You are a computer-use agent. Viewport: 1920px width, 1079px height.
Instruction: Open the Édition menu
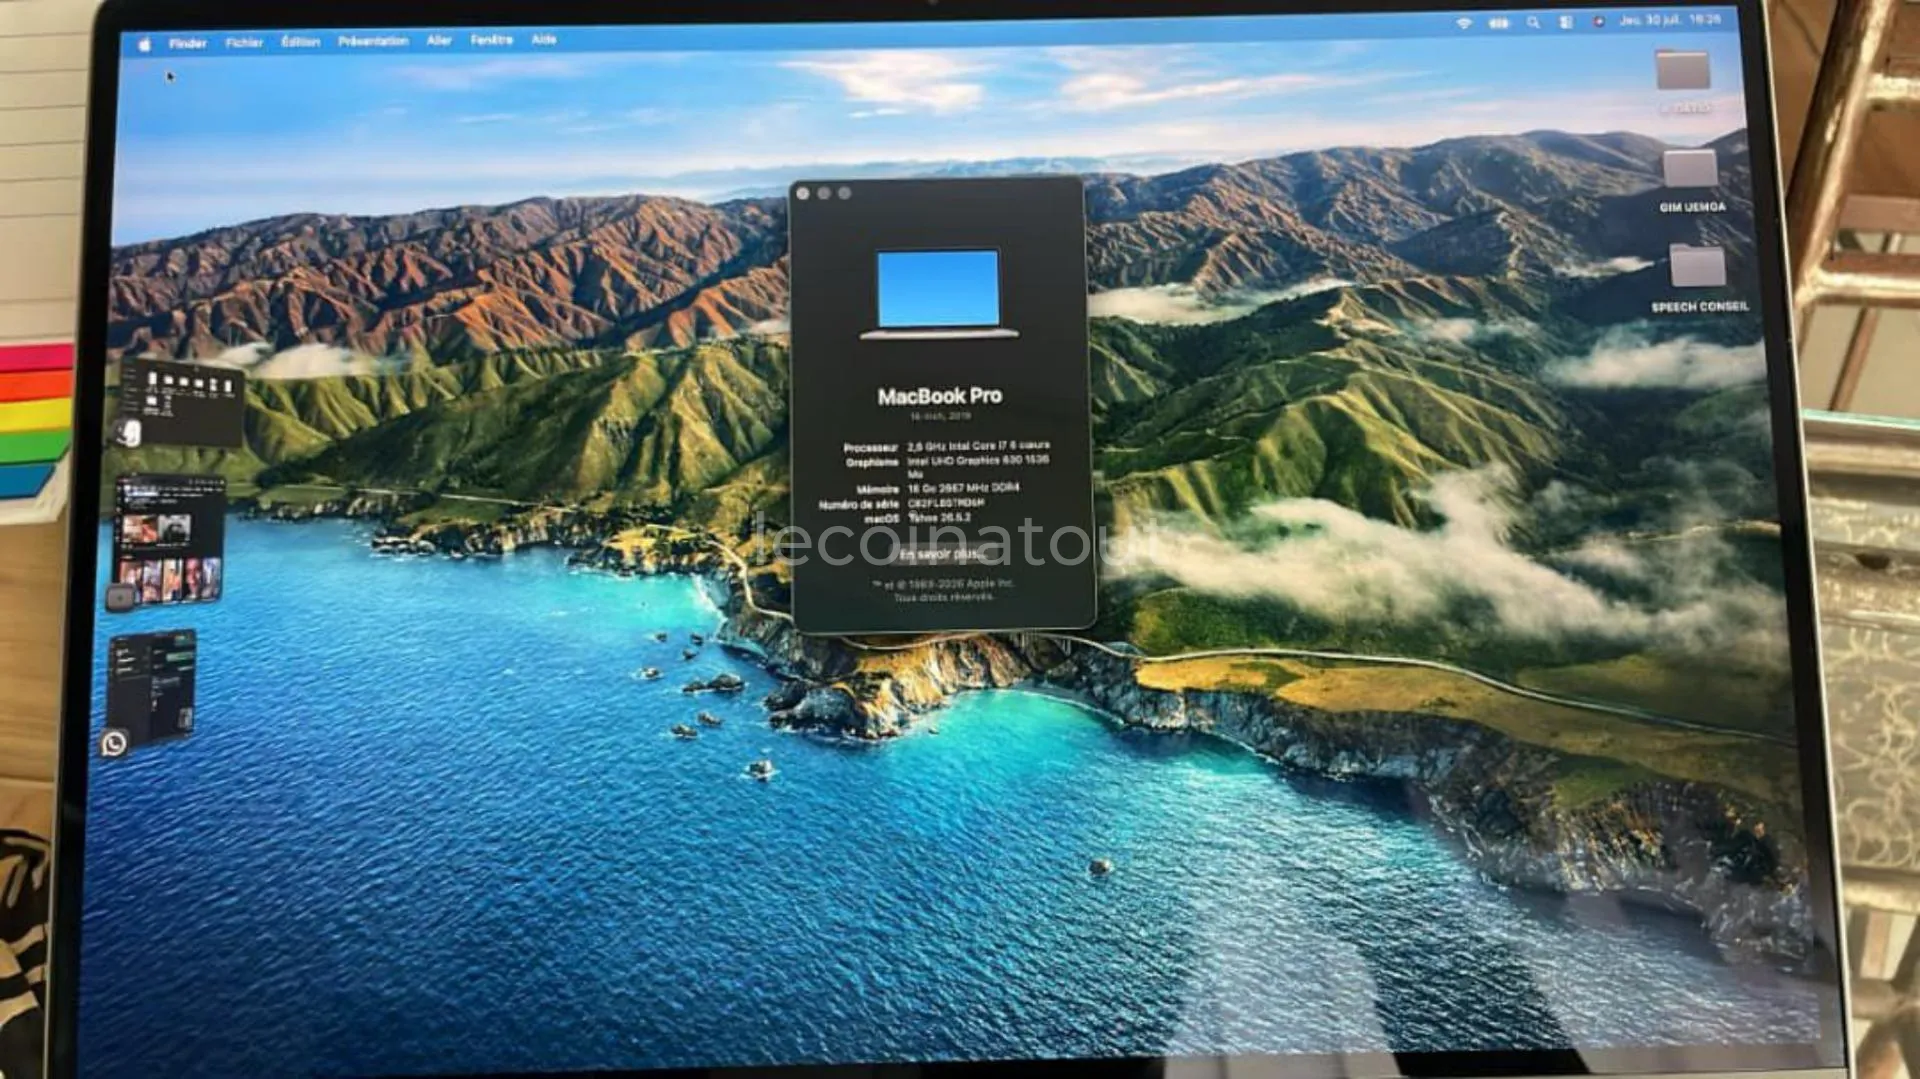(x=300, y=41)
